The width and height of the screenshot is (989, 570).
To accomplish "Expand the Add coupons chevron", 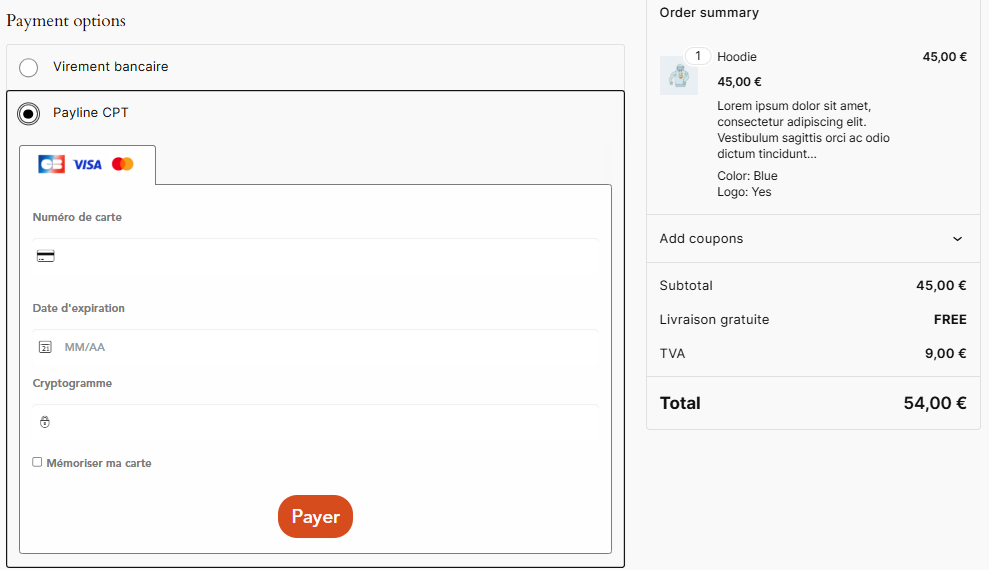I will click(x=957, y=239).
